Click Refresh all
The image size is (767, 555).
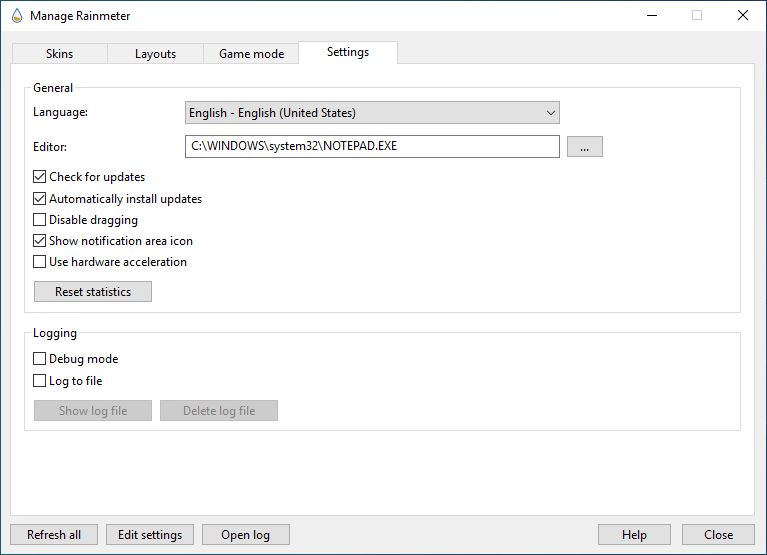tap(54, 534)
